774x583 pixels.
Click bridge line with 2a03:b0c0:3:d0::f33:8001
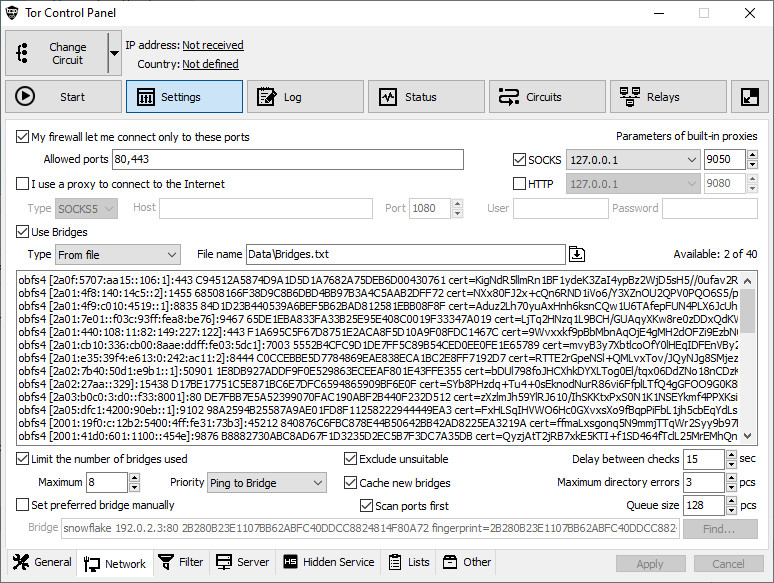378,397
